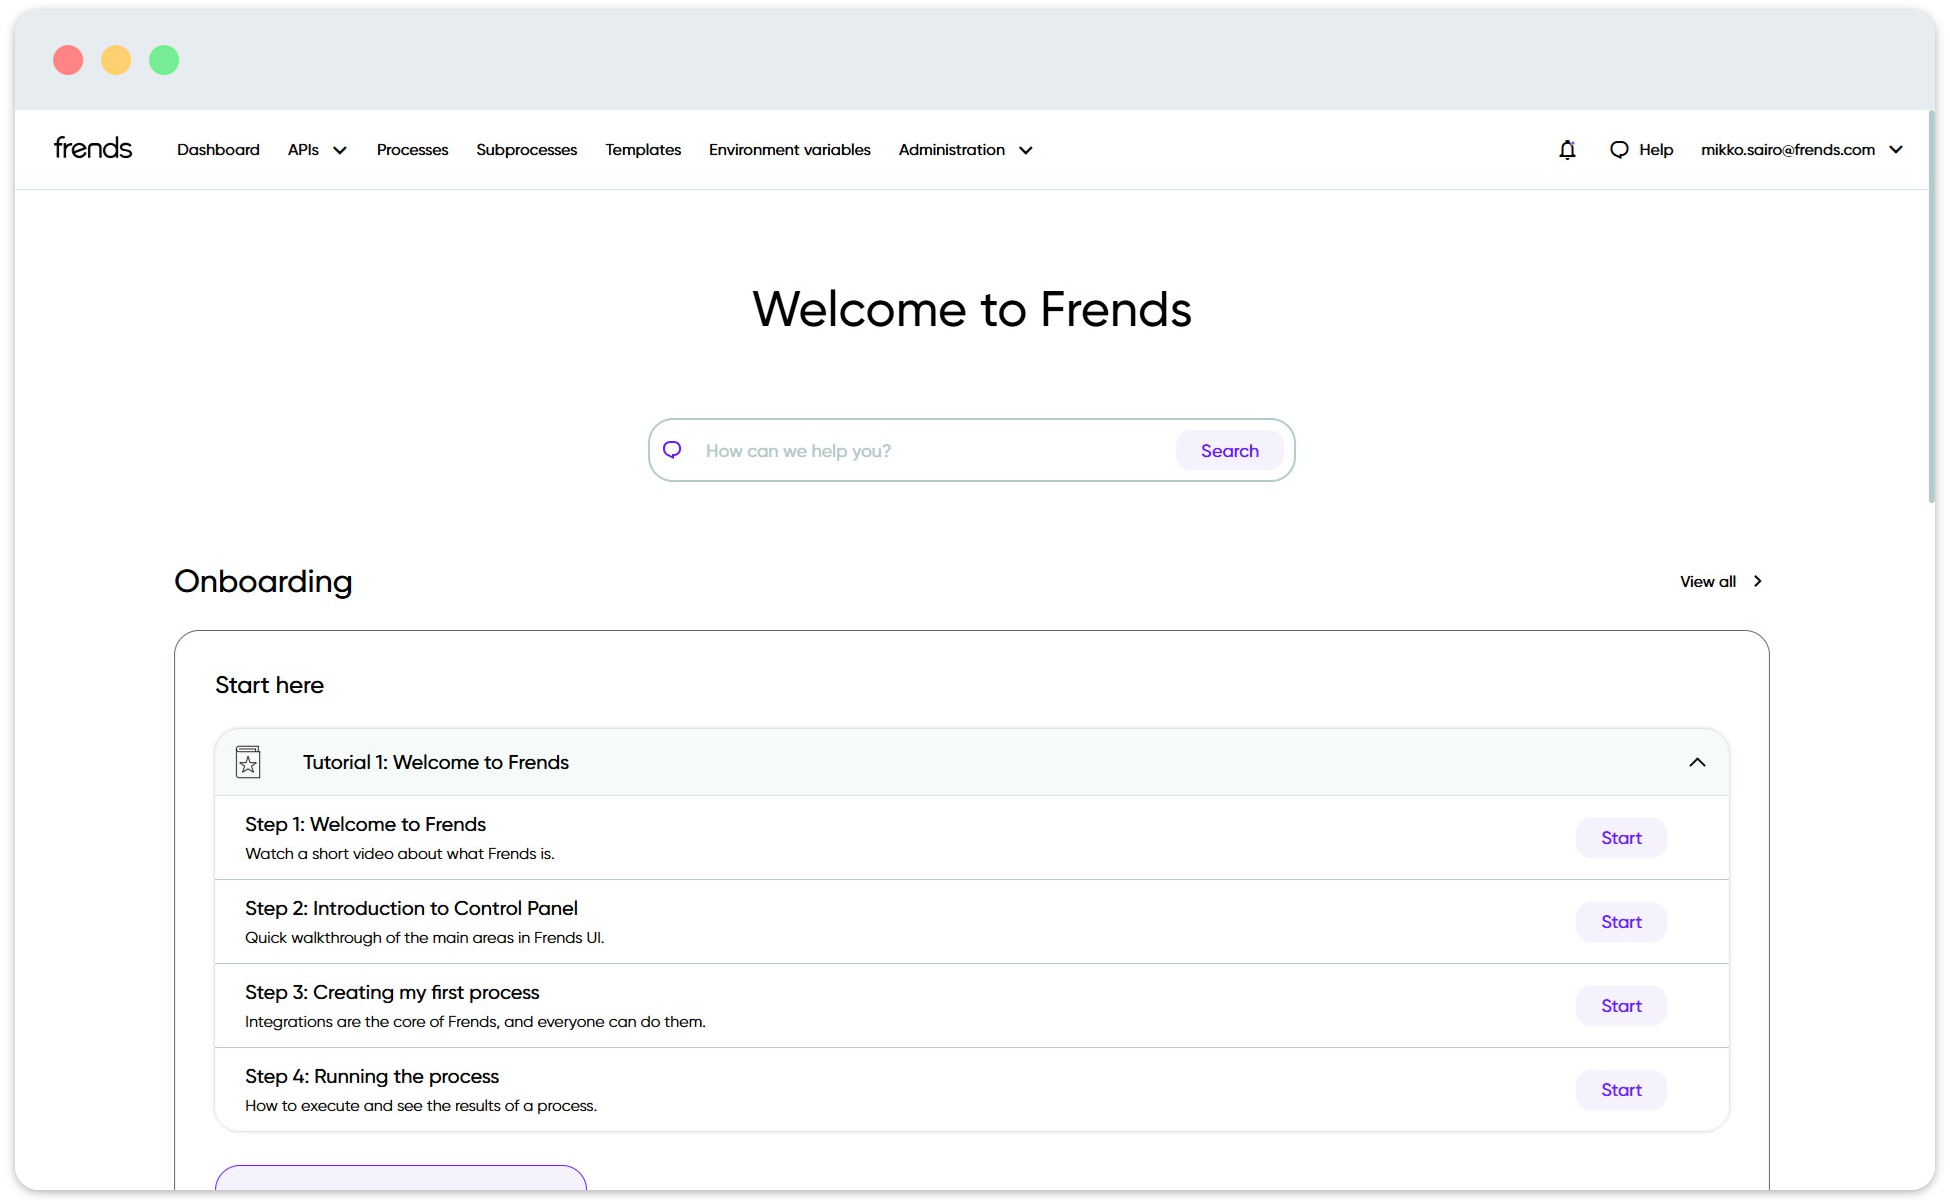The width and height of the screenshot is (1950, 1200).
Task: Open the APIs dropdown
Action: point(316,149)
